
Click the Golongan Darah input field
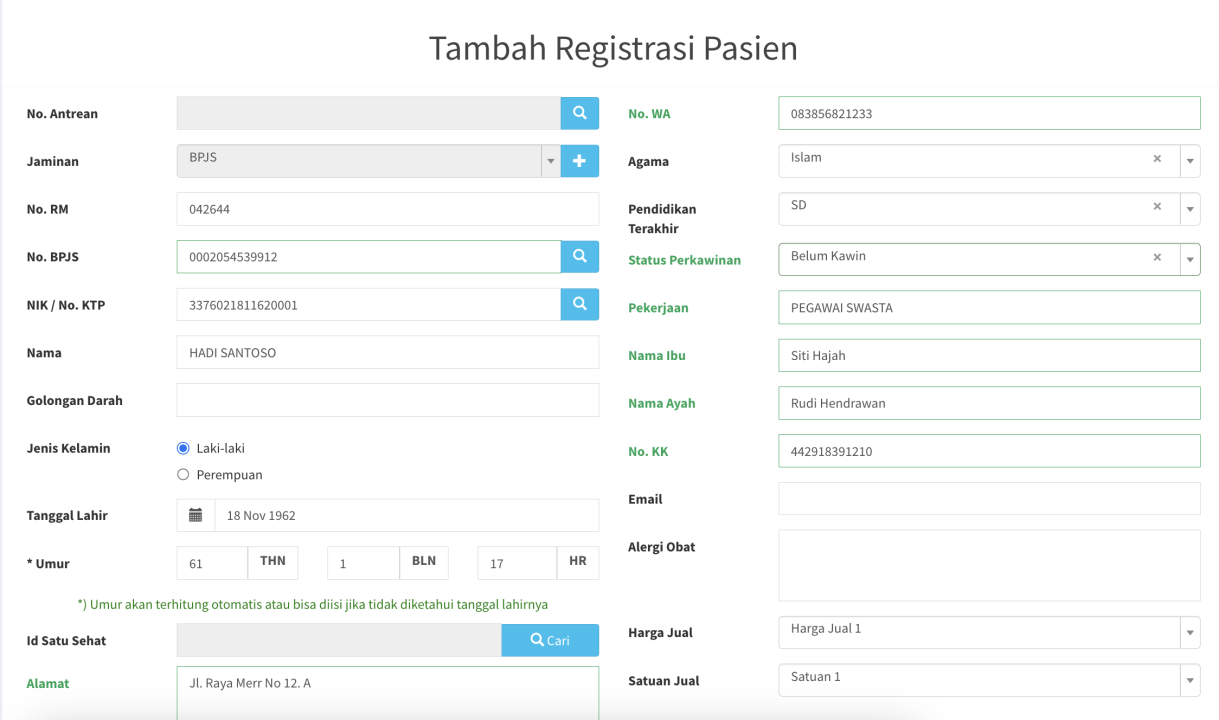point(388,400)
